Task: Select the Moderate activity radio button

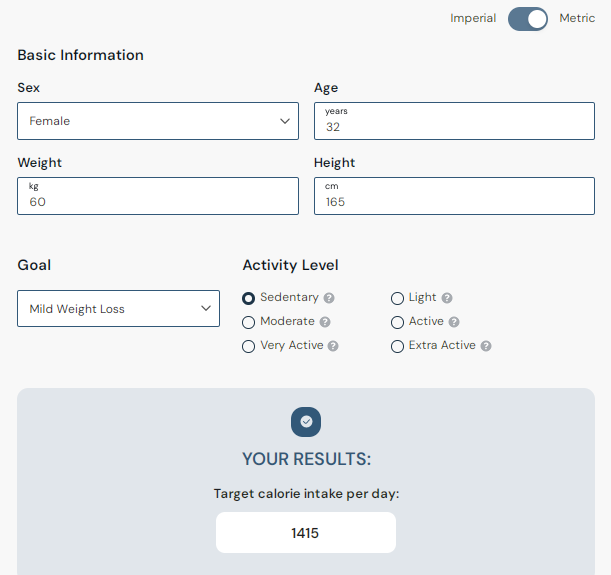Action: point(248,322)
